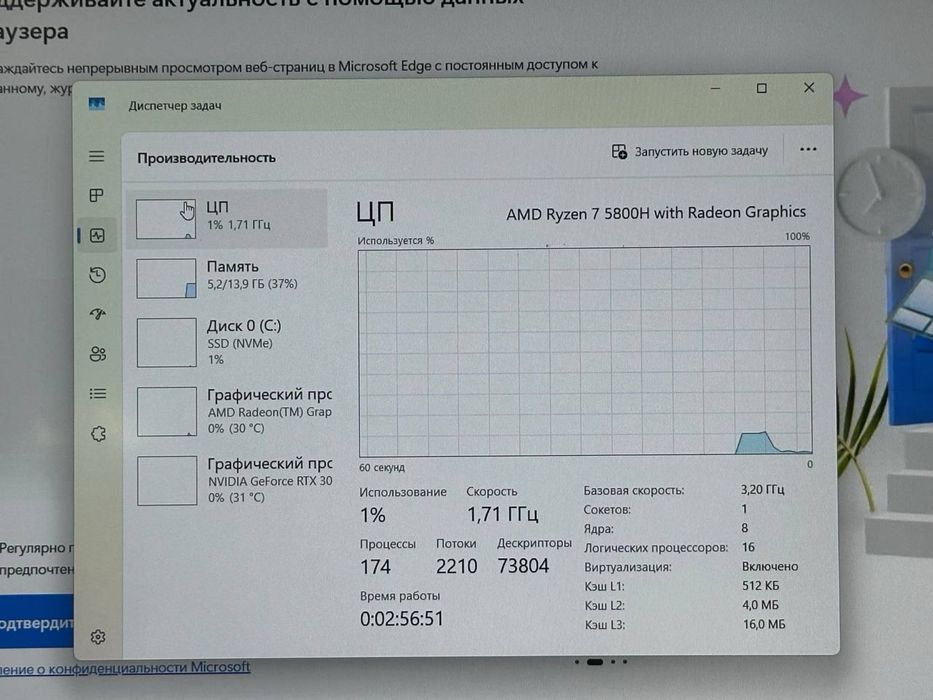
Task: Click 'Запустить новую задачу' button label
Action: 701,151
